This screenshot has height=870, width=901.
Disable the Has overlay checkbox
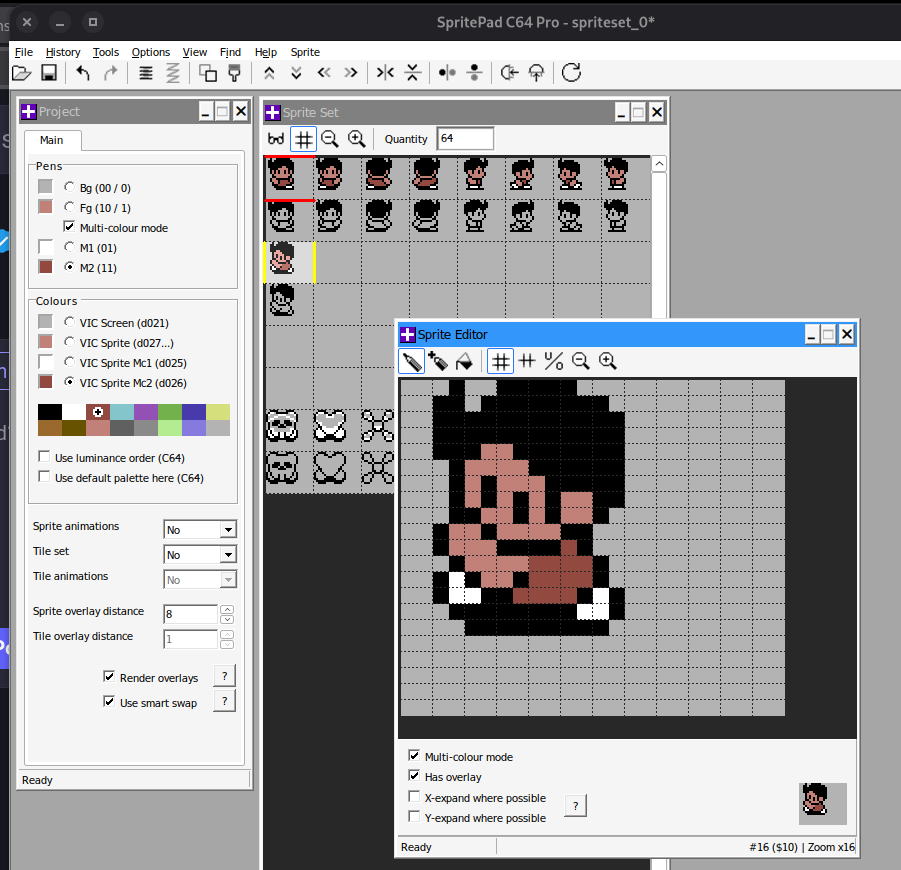[414, 777]
